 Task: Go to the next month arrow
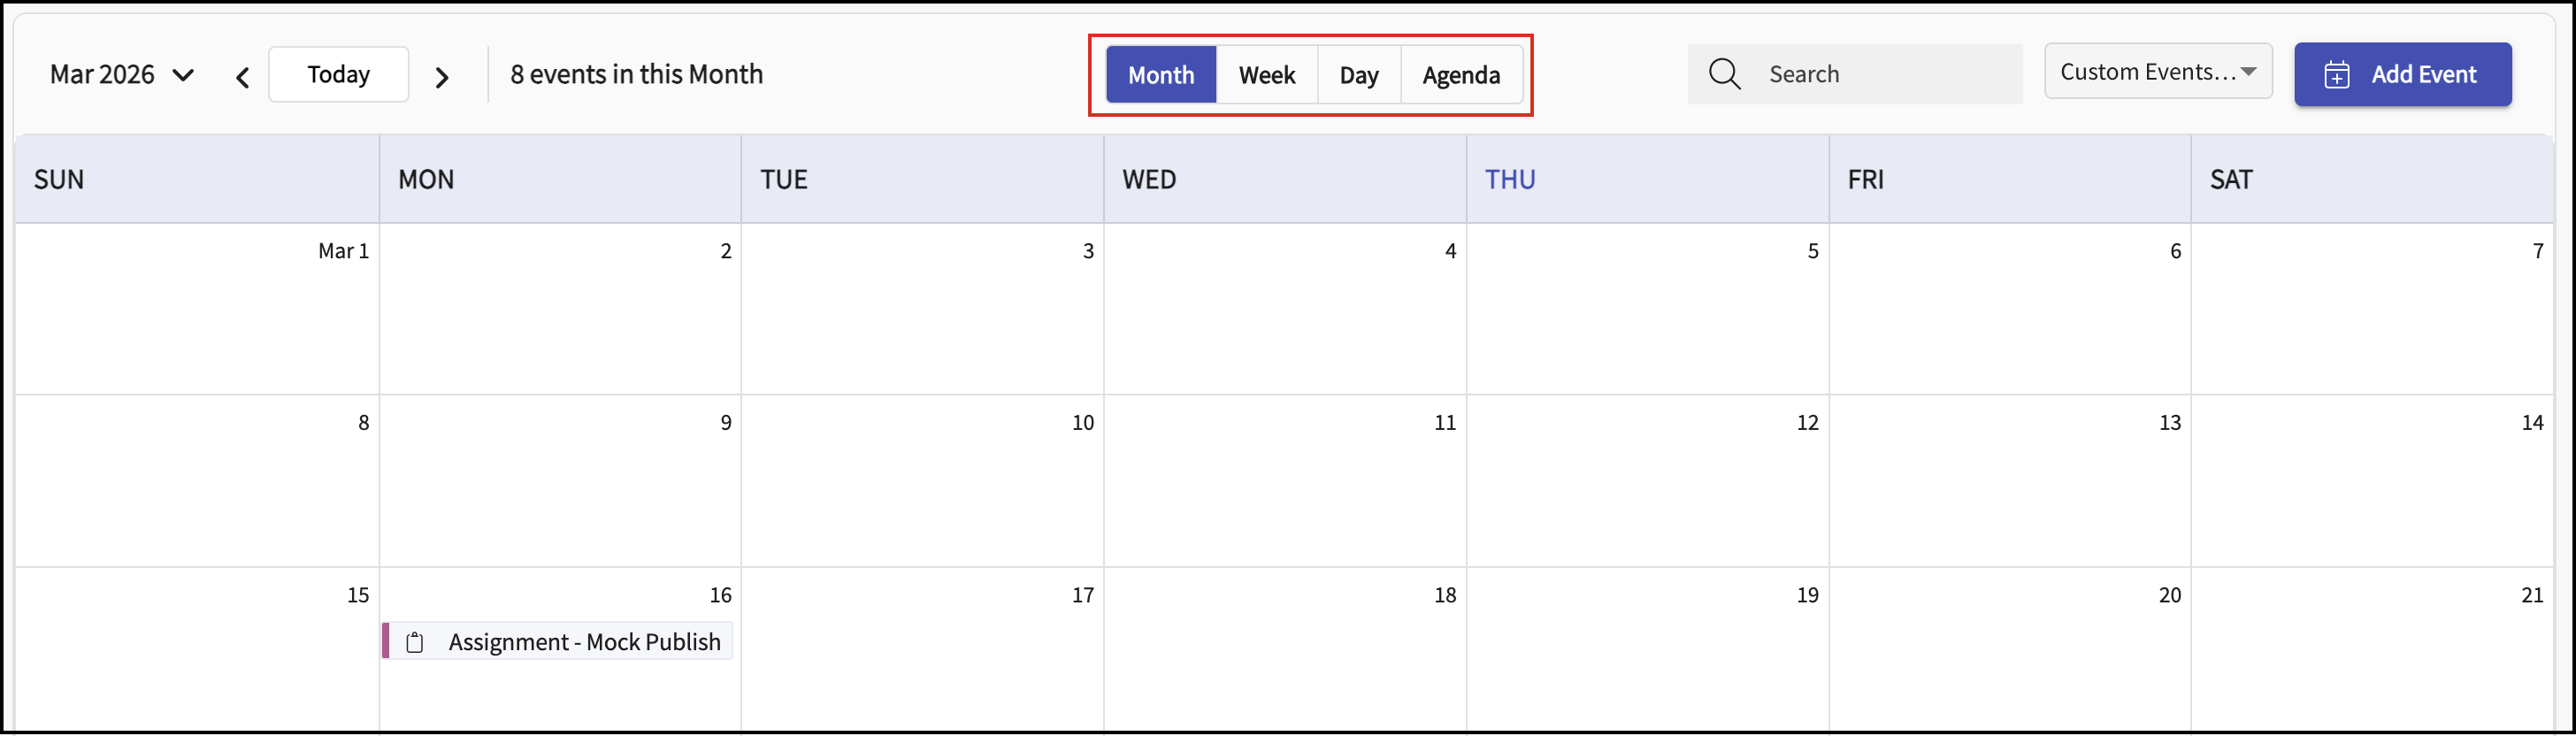(x=442, y=76)
